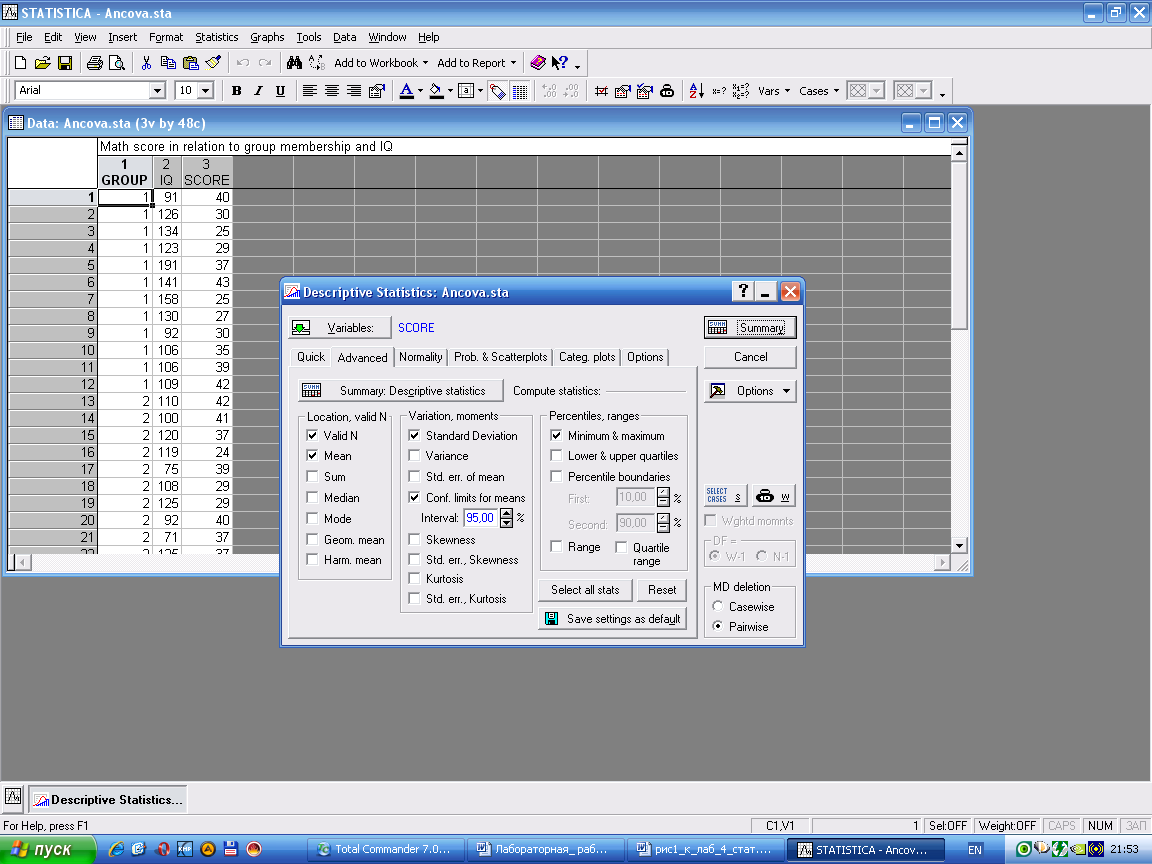Click the Print Preview toolbar icon
This screenshot has height=864, width=1152.
116,63
